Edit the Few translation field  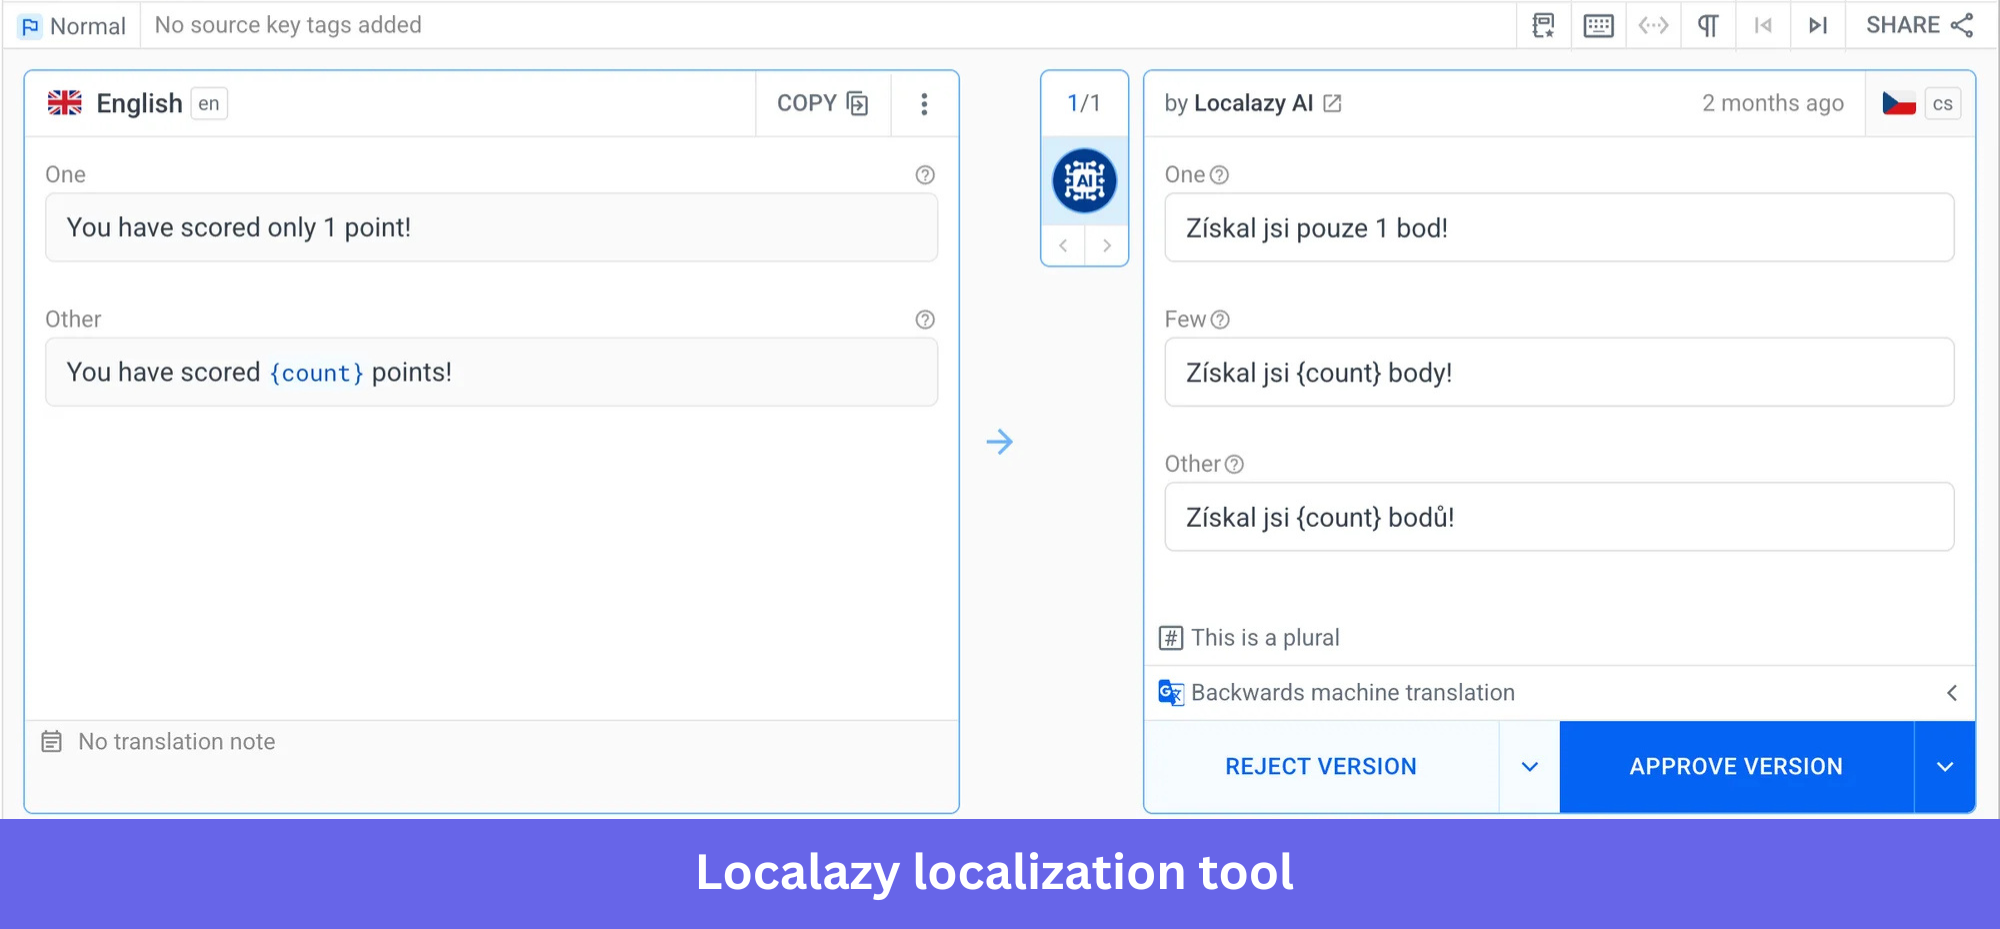[x=1559, y=372]
